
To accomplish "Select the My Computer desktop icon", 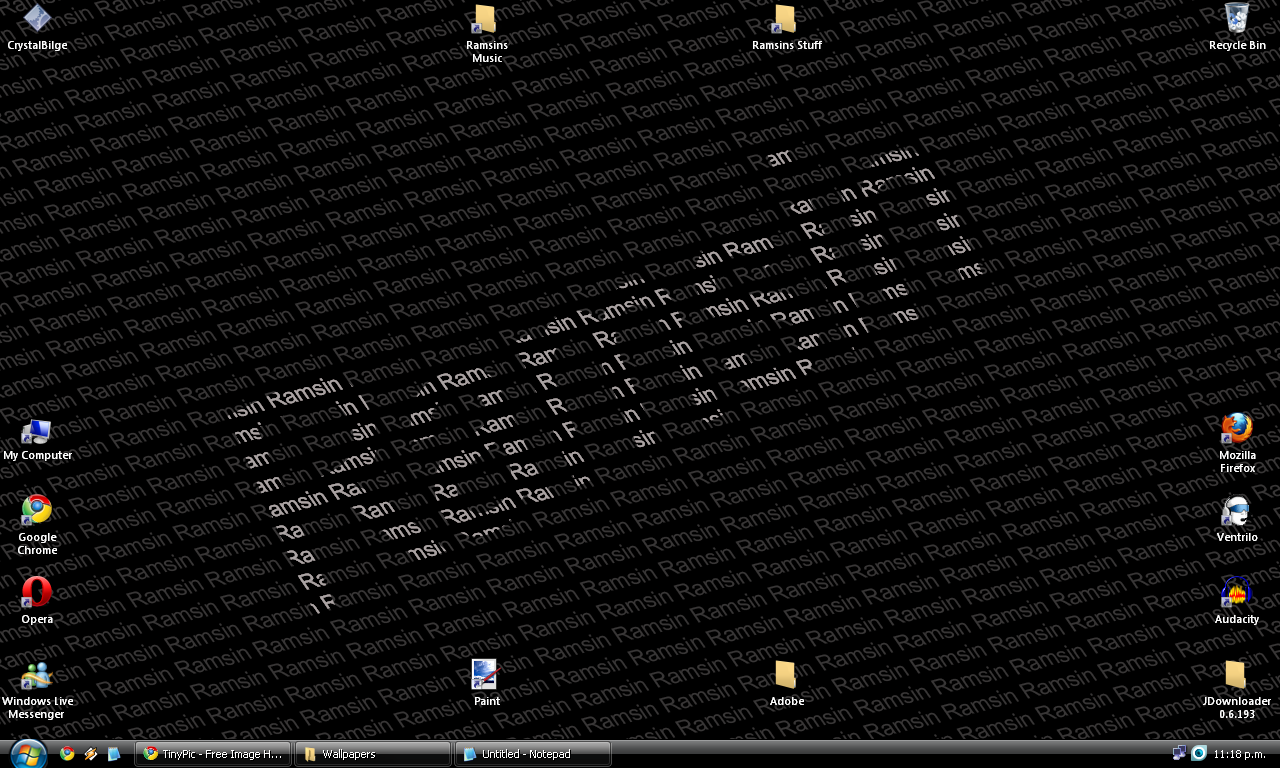I will (x=37, y=432).
